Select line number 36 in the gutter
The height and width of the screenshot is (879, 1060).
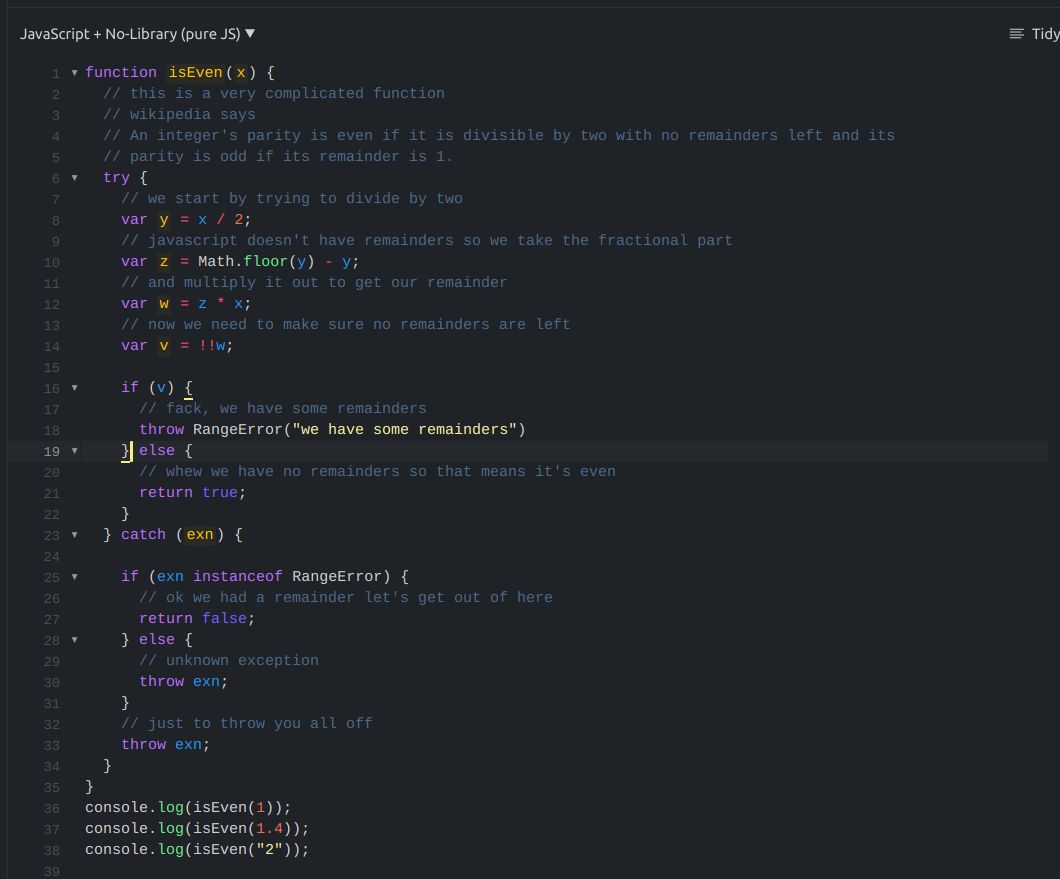click(x=50, y=807)
